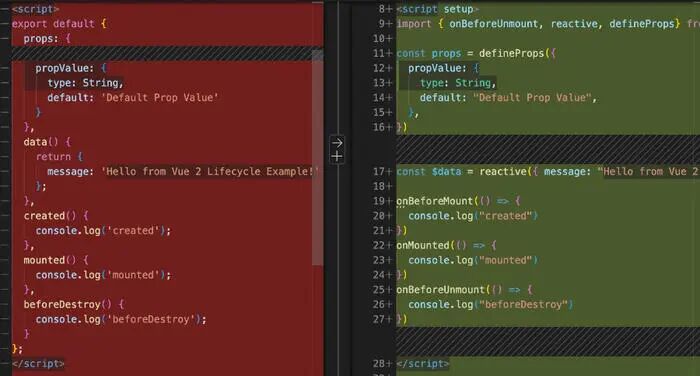Click closing '</script>' on line 28

[x=423, y=363]
